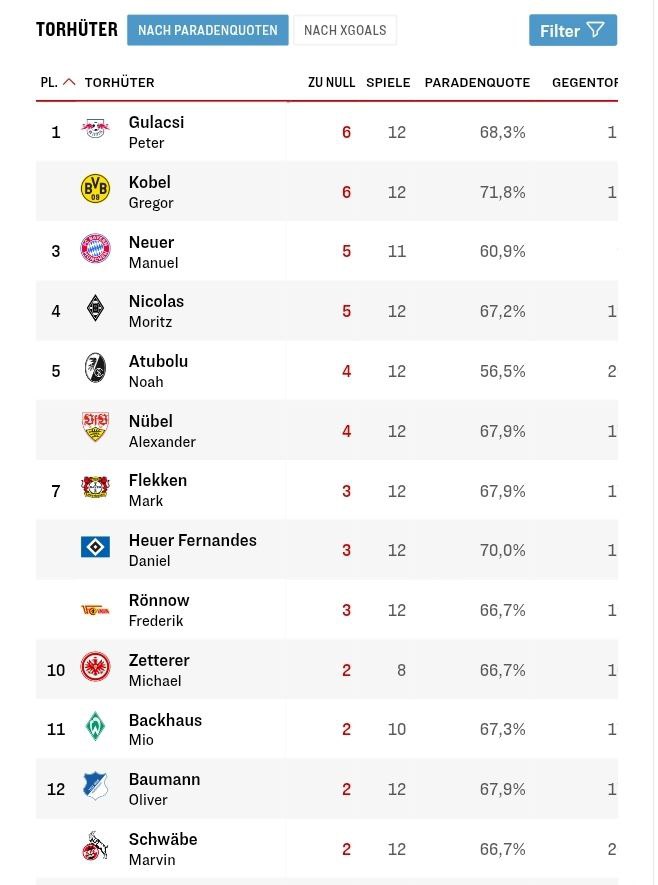Image resolution: width=658 pixels, height=885 pixels.
Task: Click the RB Leipzig club logo
Action: [95, 129]
